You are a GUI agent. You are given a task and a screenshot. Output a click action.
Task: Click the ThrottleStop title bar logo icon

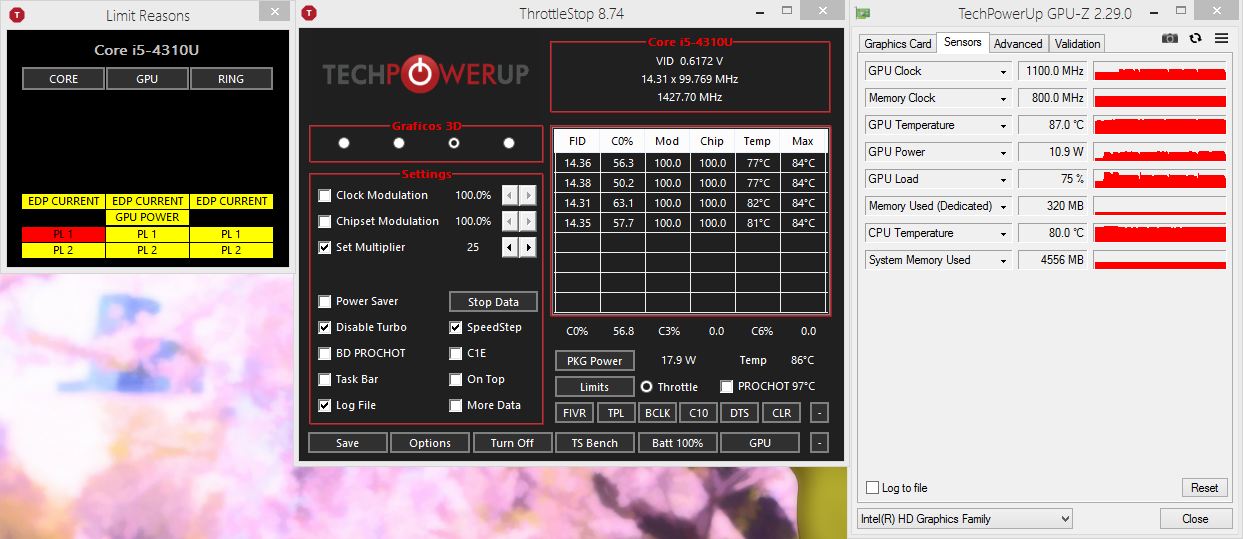click(310, 13)
